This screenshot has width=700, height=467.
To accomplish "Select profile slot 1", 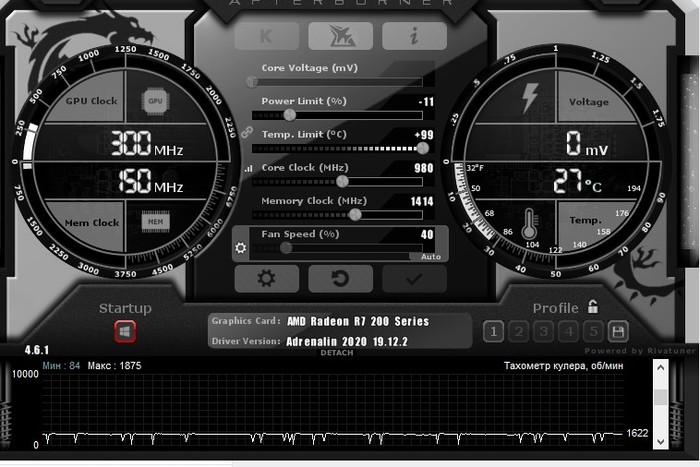I will [492, 331].
